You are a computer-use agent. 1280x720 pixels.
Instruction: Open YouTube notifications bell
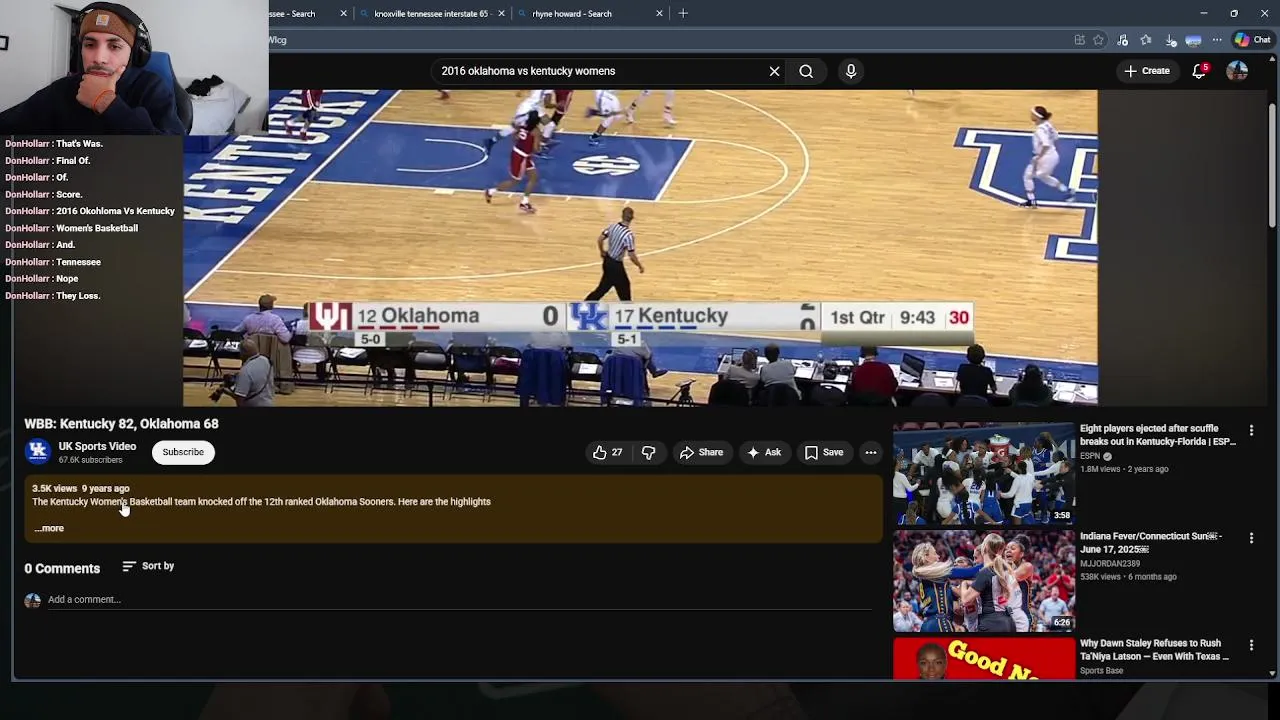point(1199,71)
